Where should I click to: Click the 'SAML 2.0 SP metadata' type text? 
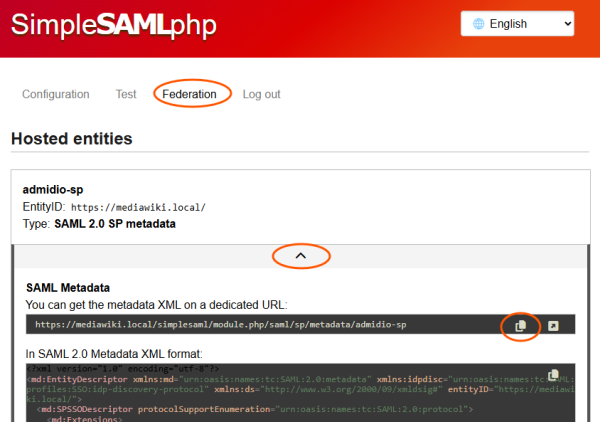pyautogui.click(x=115, y=224)
